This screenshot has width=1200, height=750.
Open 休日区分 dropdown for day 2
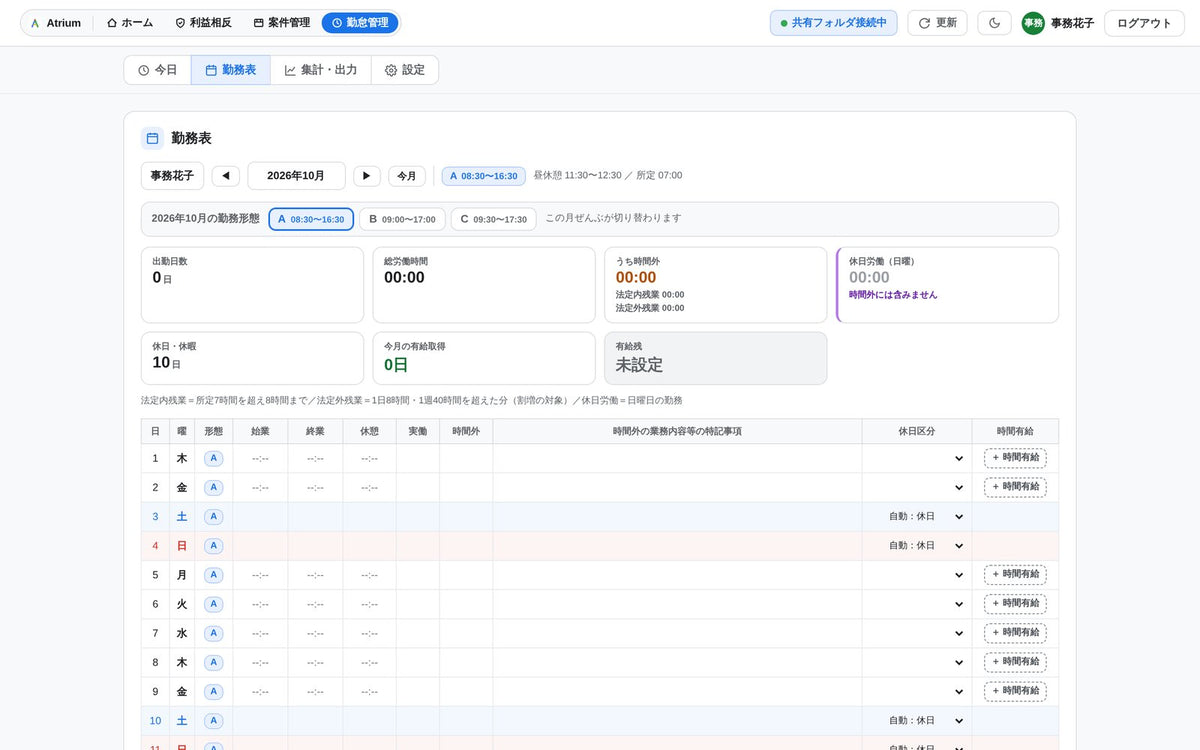(x=917, y=487)
